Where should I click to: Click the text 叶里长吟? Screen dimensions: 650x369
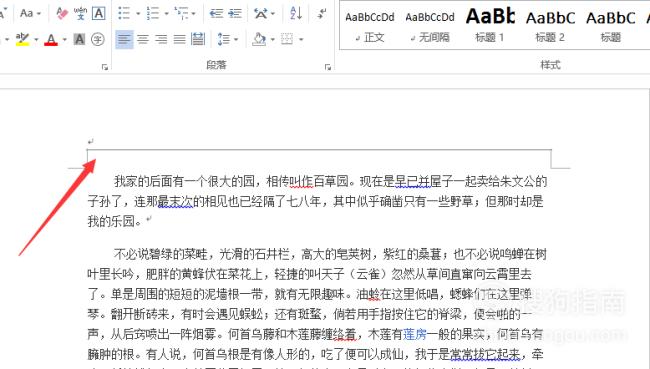[x=111, y=274]
